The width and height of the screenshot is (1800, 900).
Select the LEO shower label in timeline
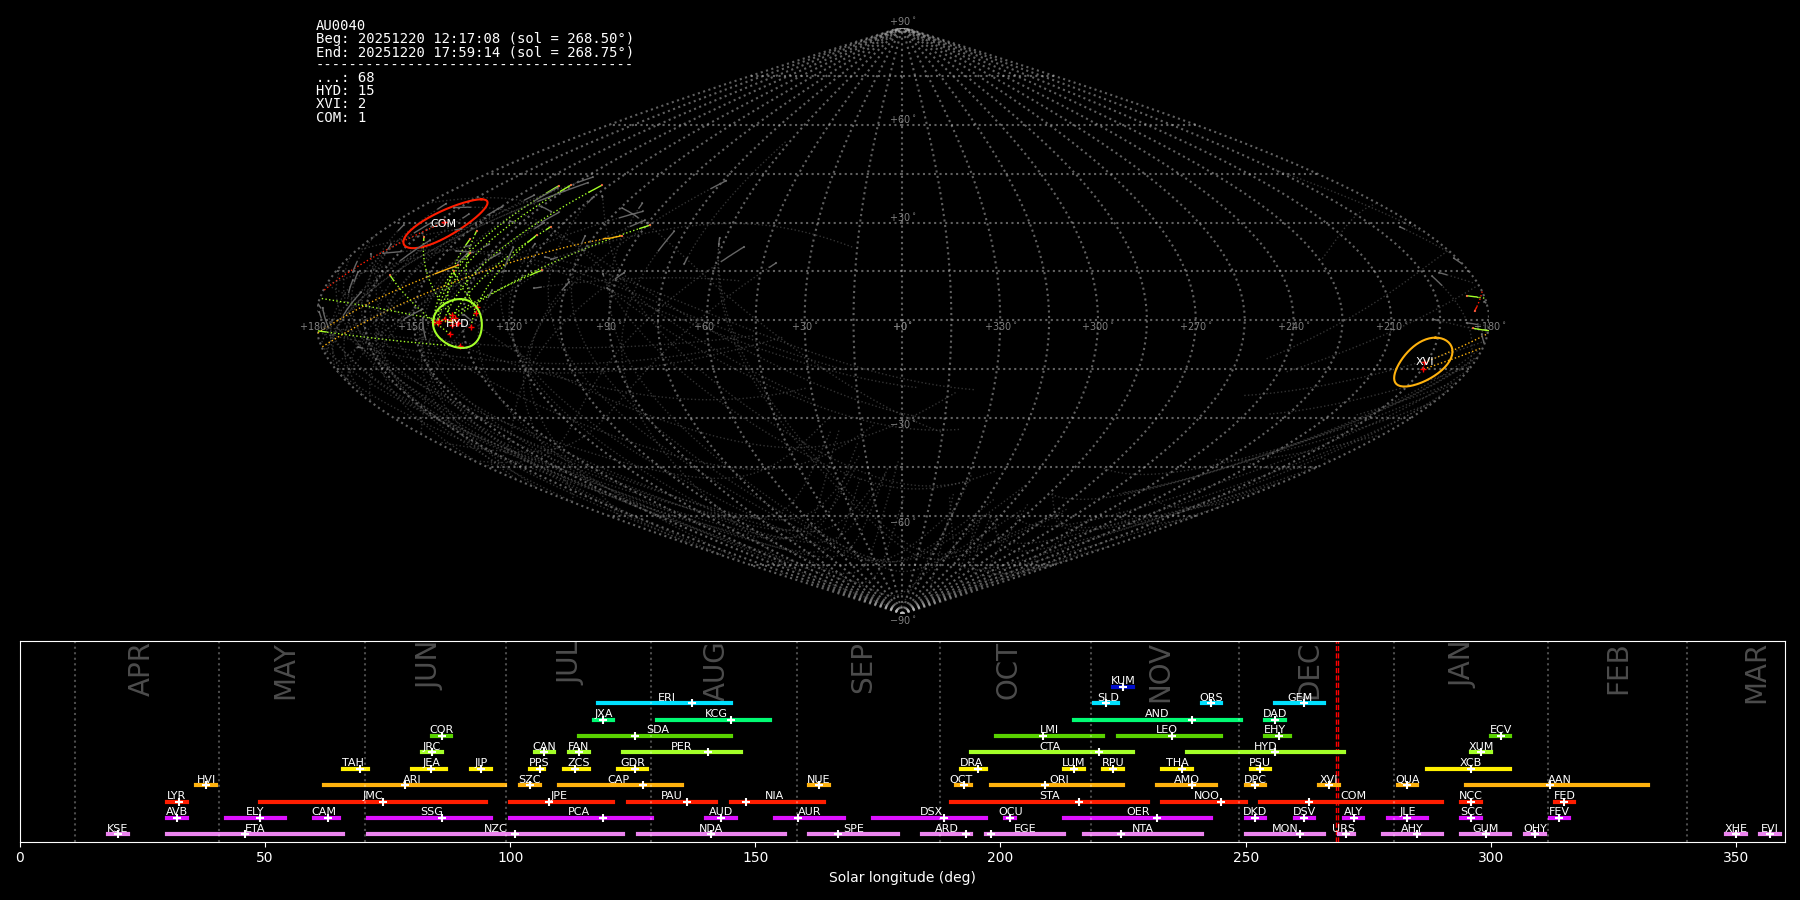1167,730
